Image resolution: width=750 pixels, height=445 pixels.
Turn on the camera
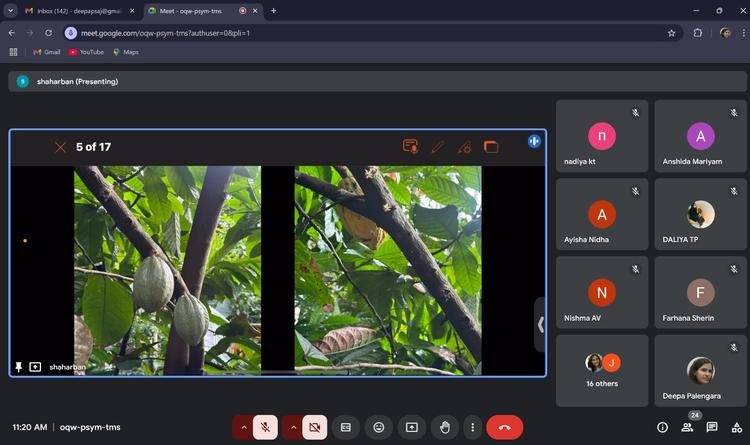click(314, 427)
